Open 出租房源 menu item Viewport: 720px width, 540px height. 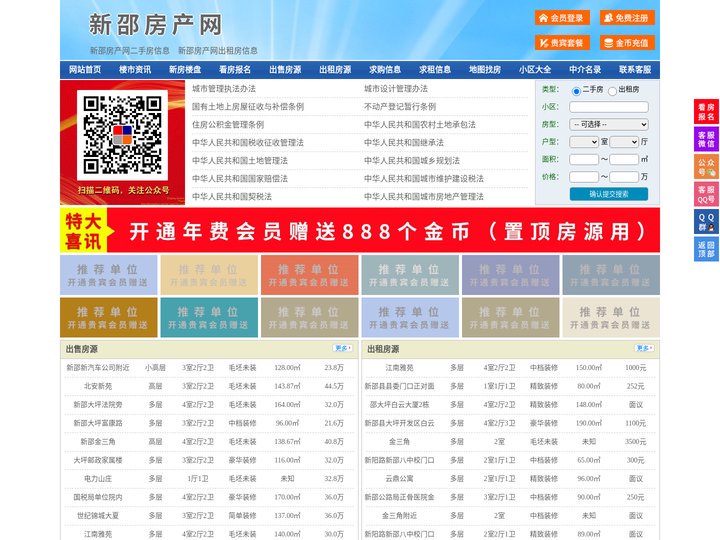click(335, 70)
